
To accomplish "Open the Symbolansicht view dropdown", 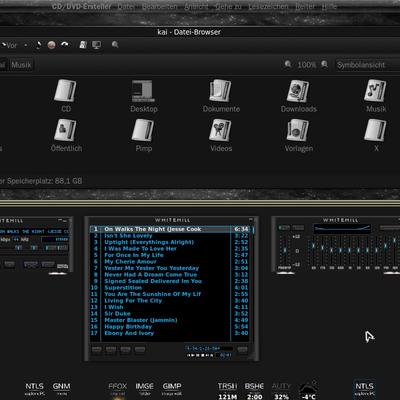I will 367,65.
